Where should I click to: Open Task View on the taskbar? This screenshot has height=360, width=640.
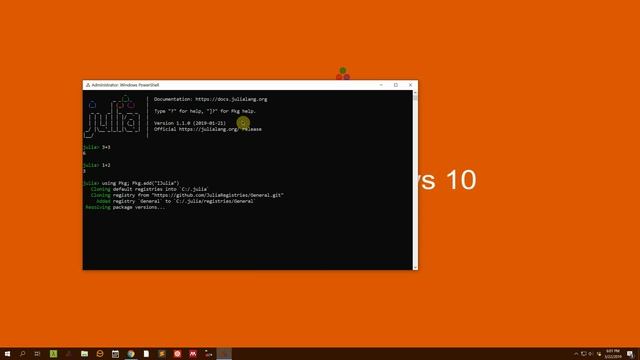38,354
